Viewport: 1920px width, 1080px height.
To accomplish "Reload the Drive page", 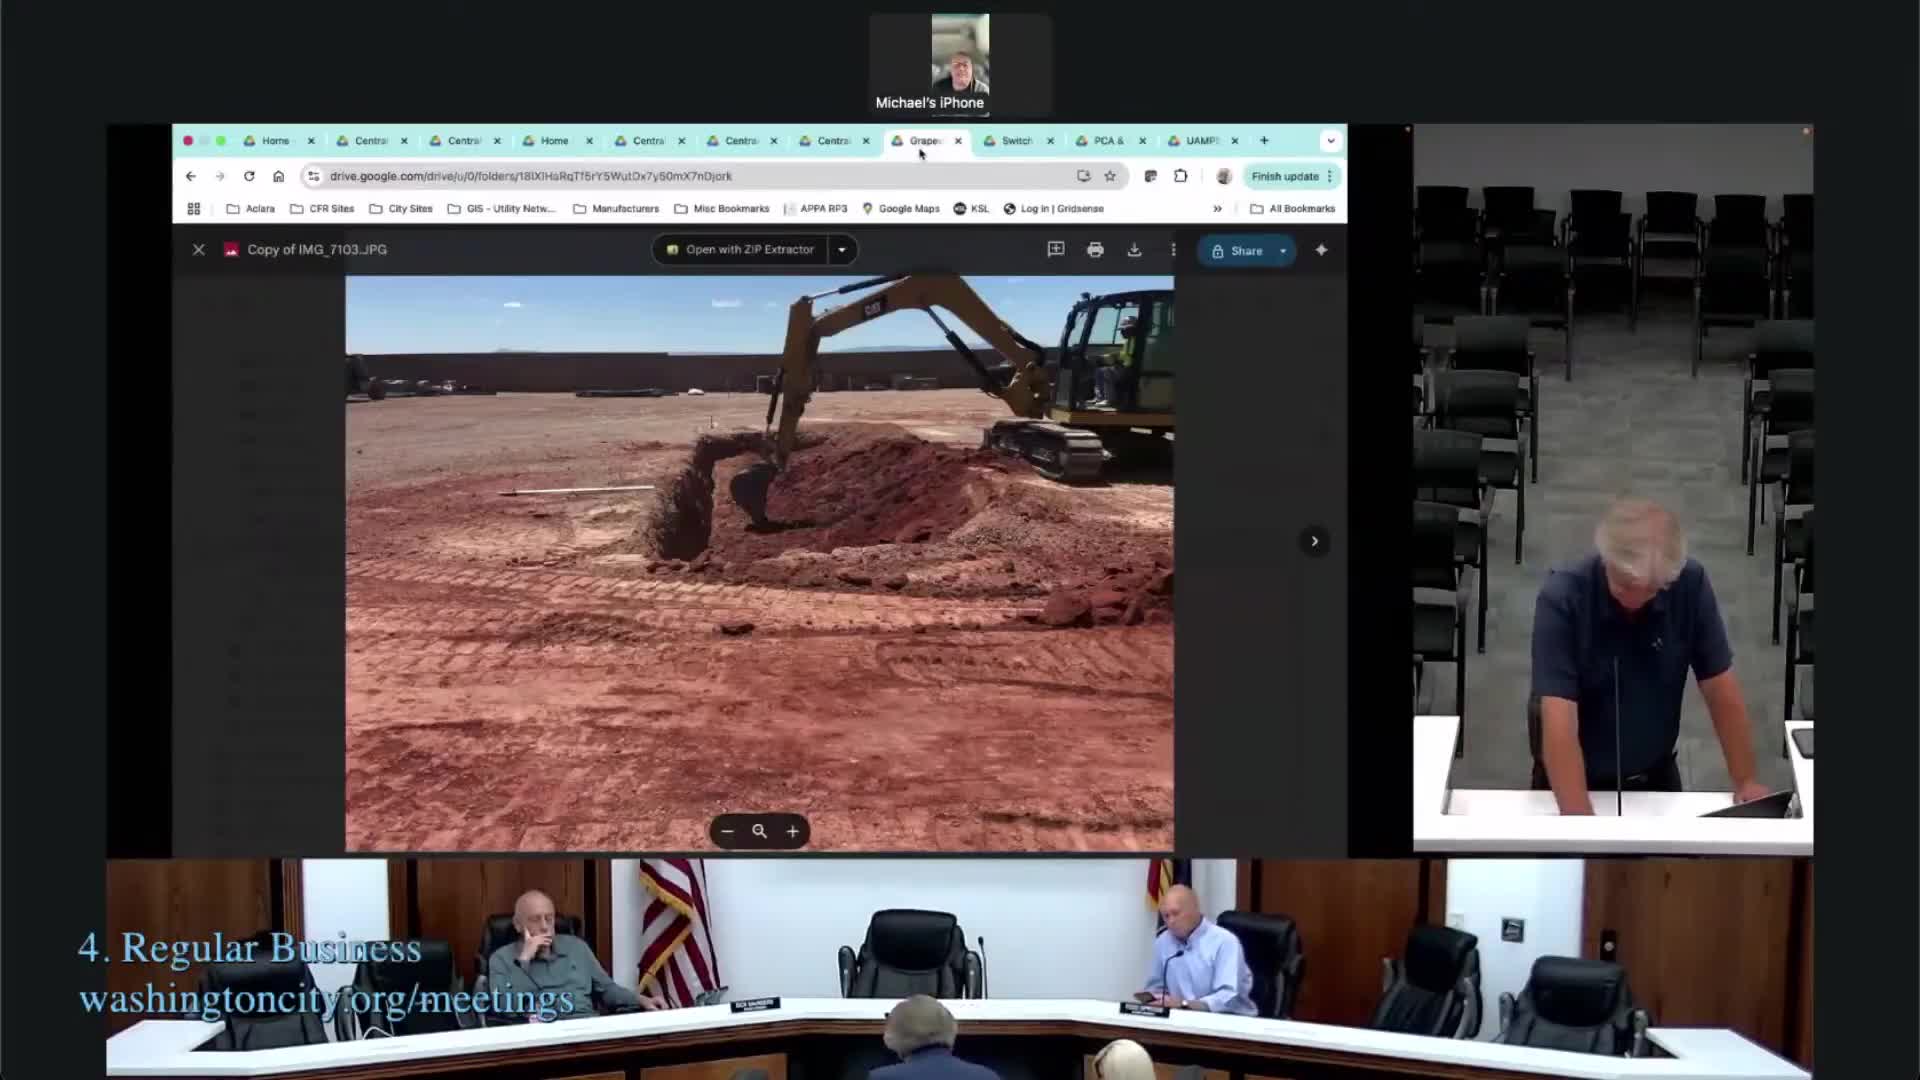I will click(x=249, y=176).
